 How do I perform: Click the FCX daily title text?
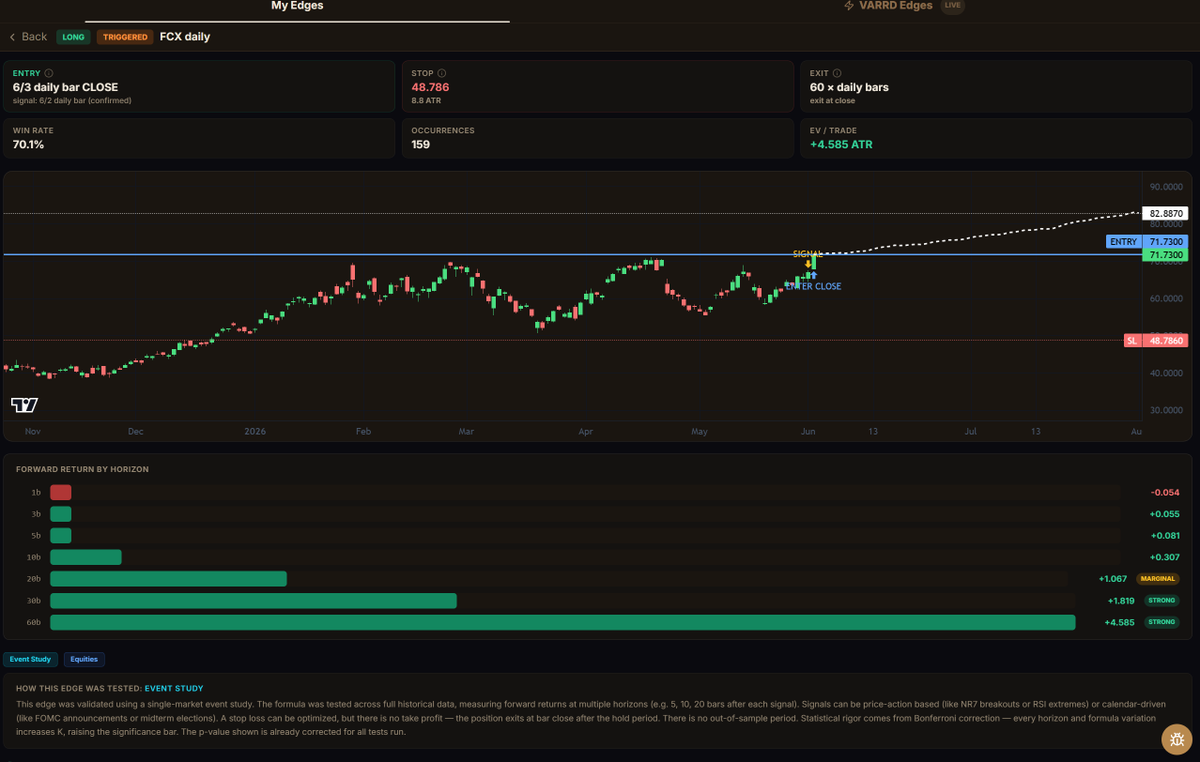point(185,37)
